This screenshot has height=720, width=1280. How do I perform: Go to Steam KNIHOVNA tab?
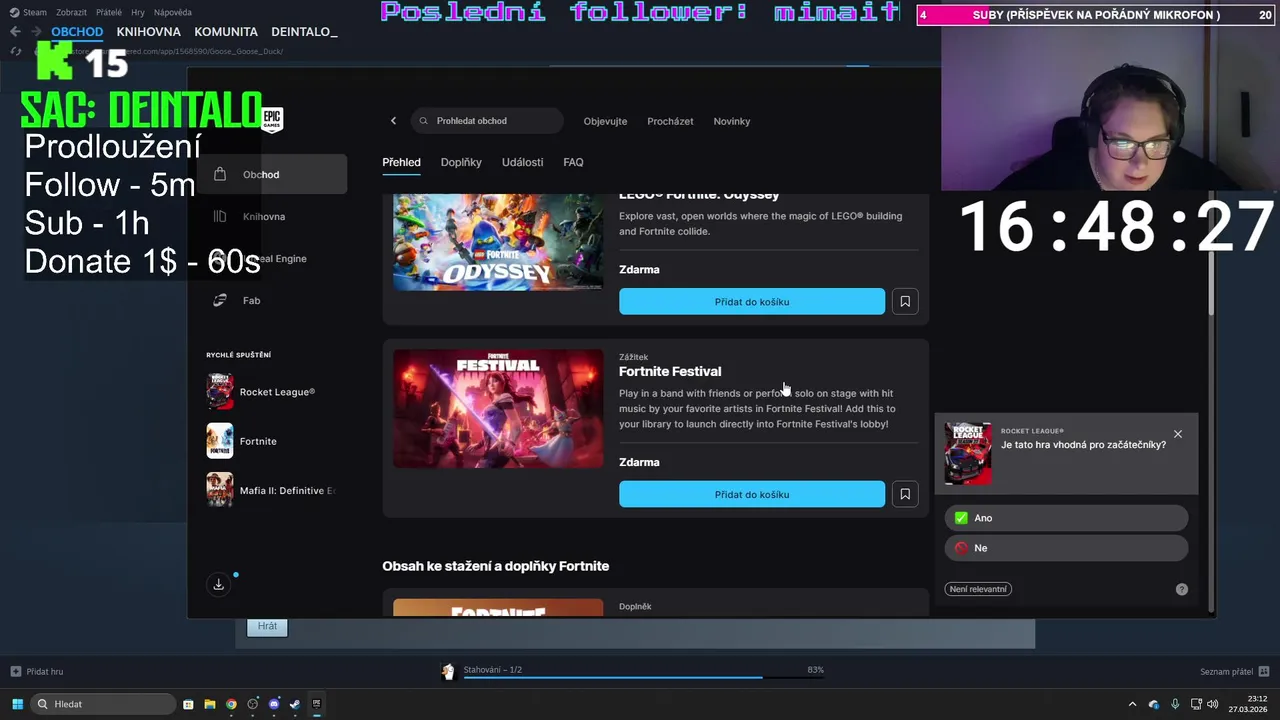click(x=148, y=32)
